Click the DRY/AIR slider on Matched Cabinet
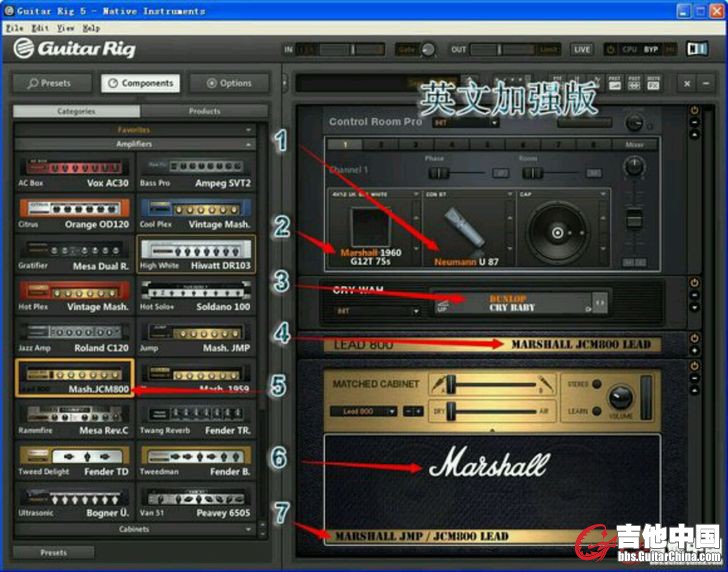Viewport: 728px width, 572px height. pos(492,411)
